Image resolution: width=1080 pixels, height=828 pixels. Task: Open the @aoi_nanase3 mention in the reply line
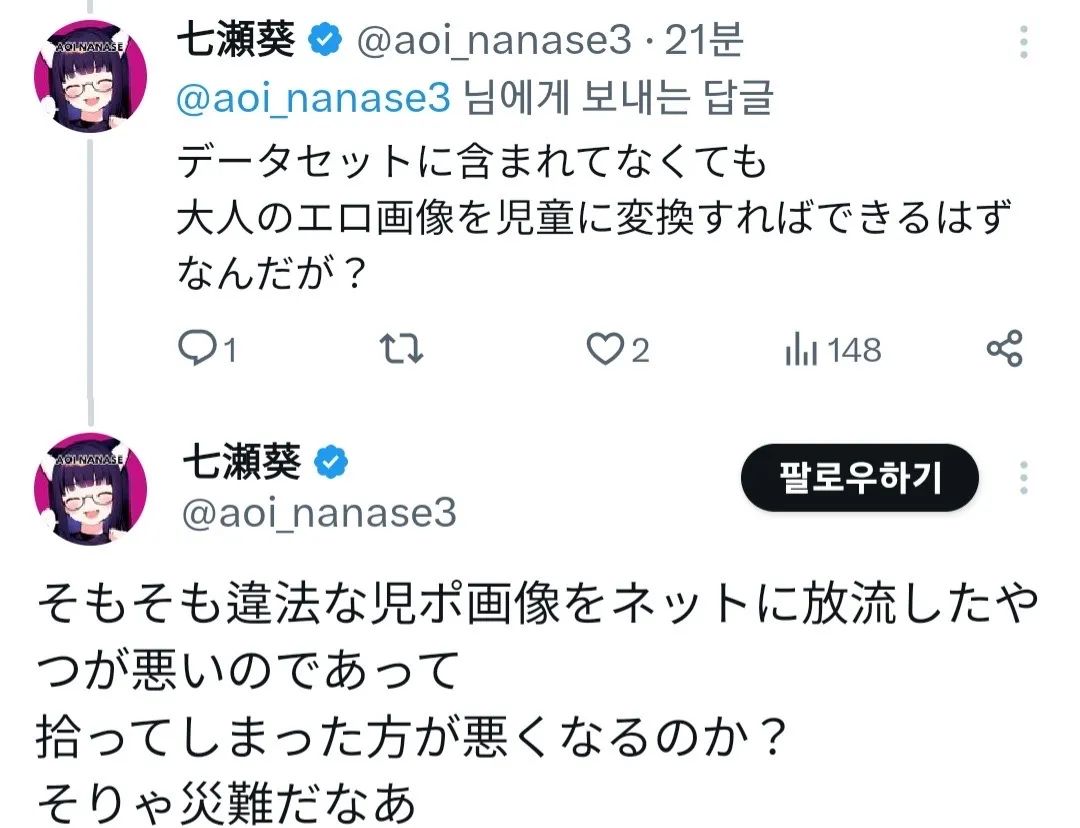point(315,97)
